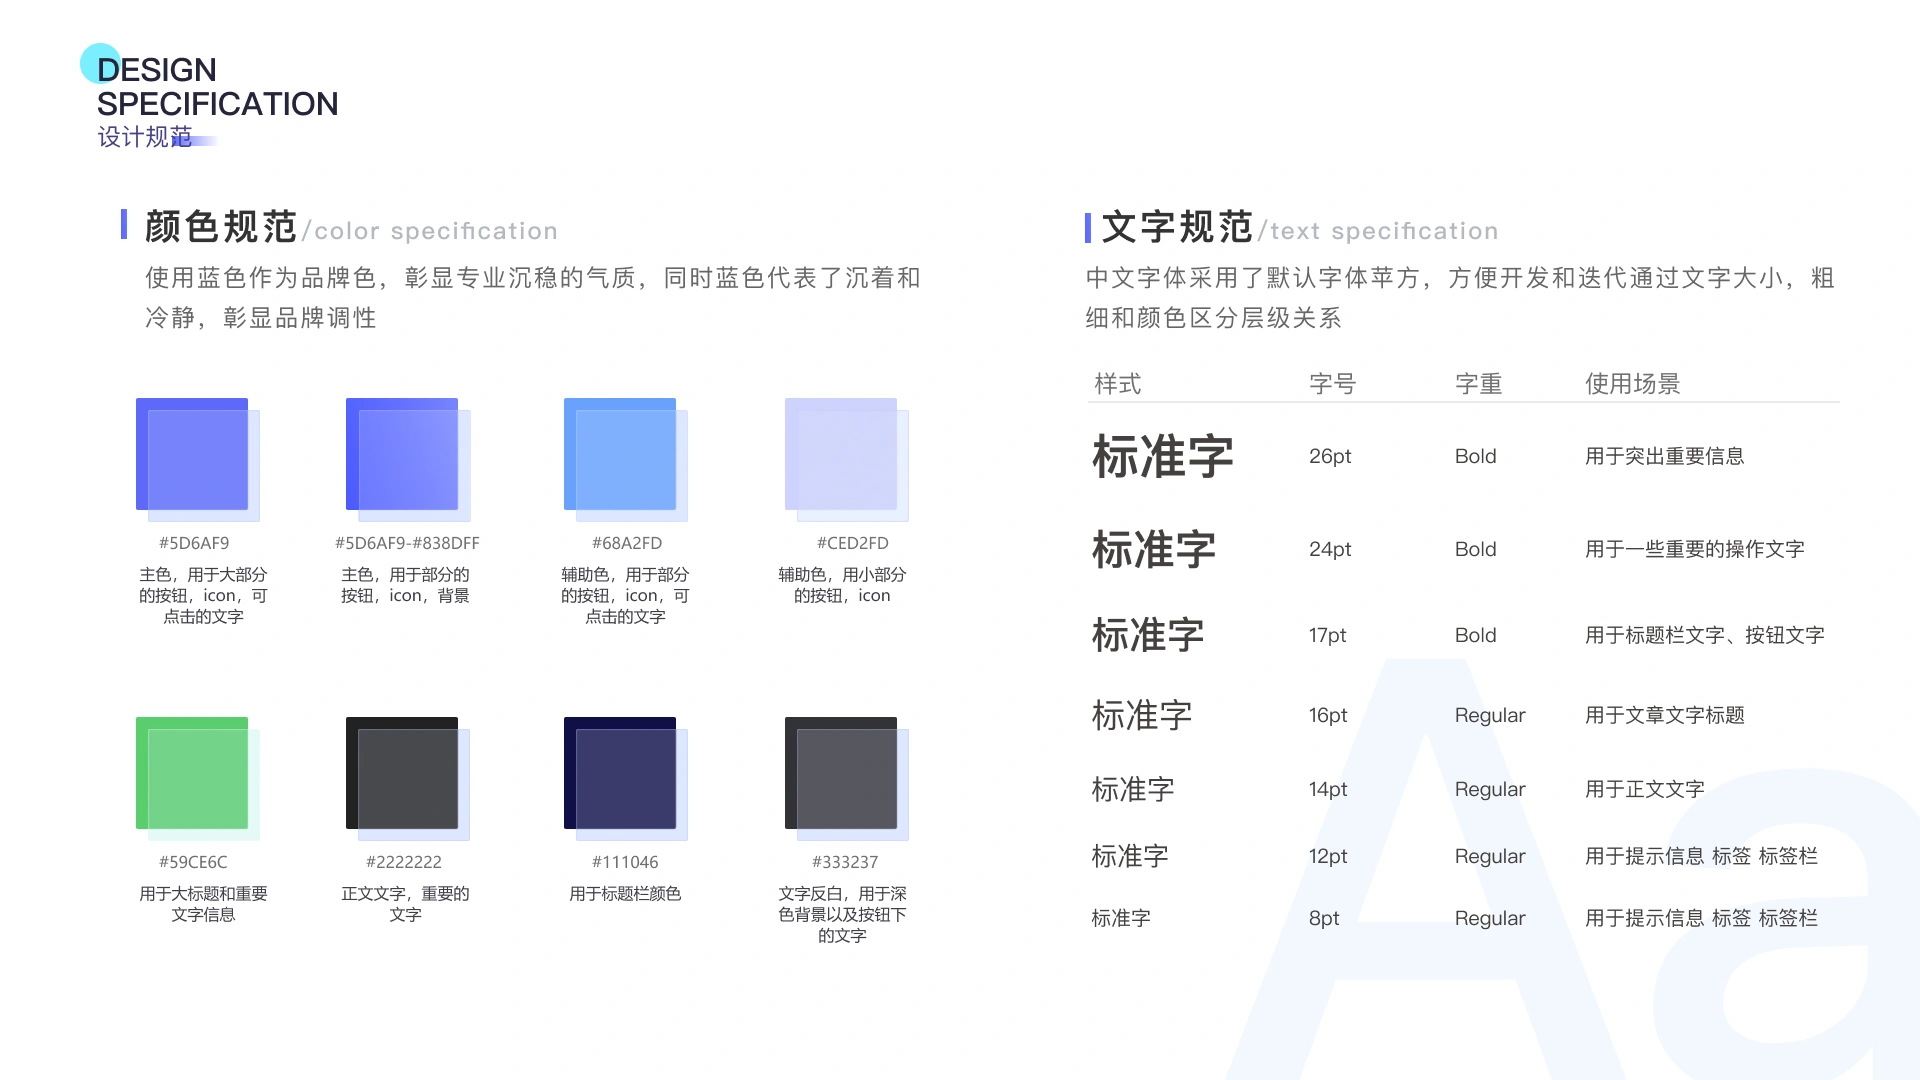Click the 用于突出重要信息 description text
This screenshot has width=1920, height=1080.
click(x=1664, y=457)
